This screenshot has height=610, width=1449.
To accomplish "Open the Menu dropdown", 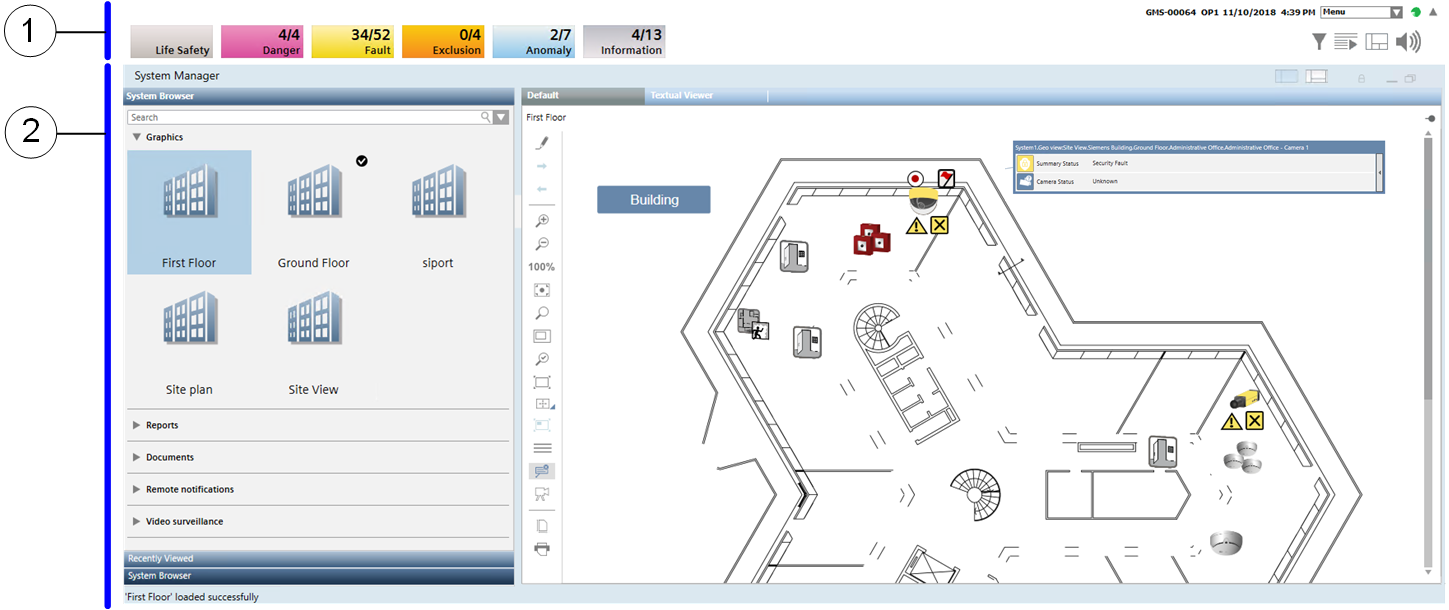I will click(1361, 12).
